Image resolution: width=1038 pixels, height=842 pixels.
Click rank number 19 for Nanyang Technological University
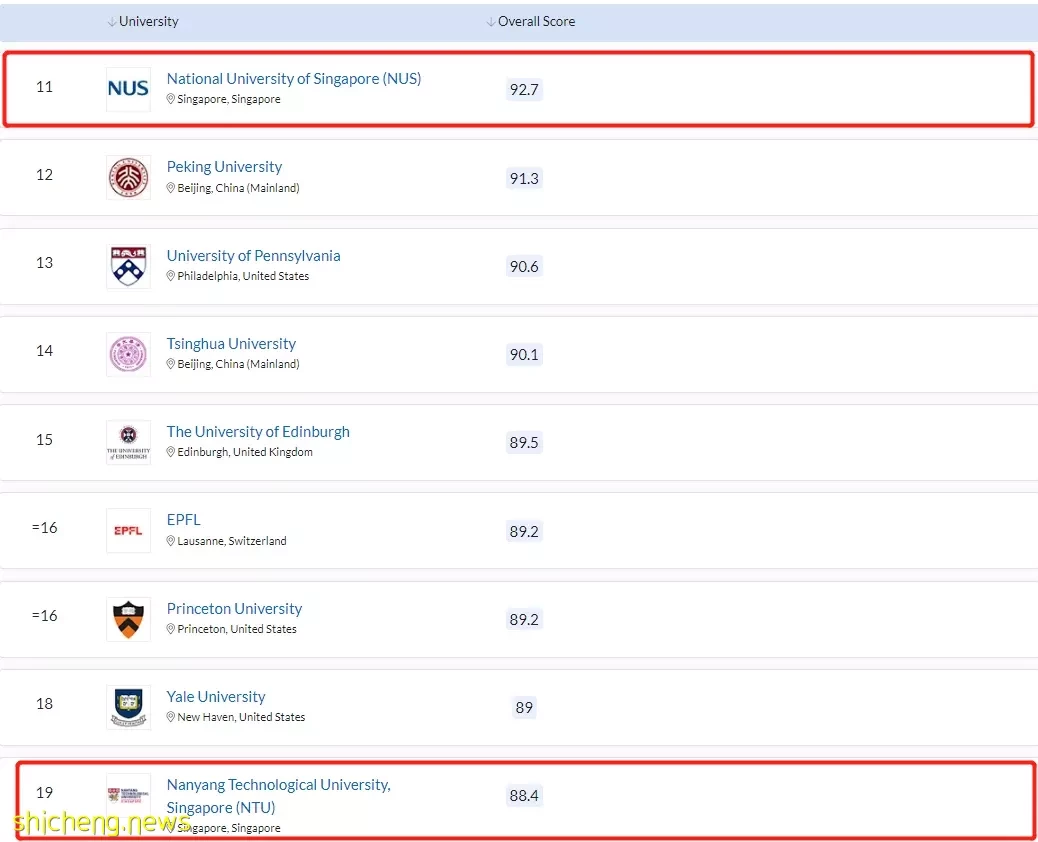pyautogui.click(x=44, y=792)
